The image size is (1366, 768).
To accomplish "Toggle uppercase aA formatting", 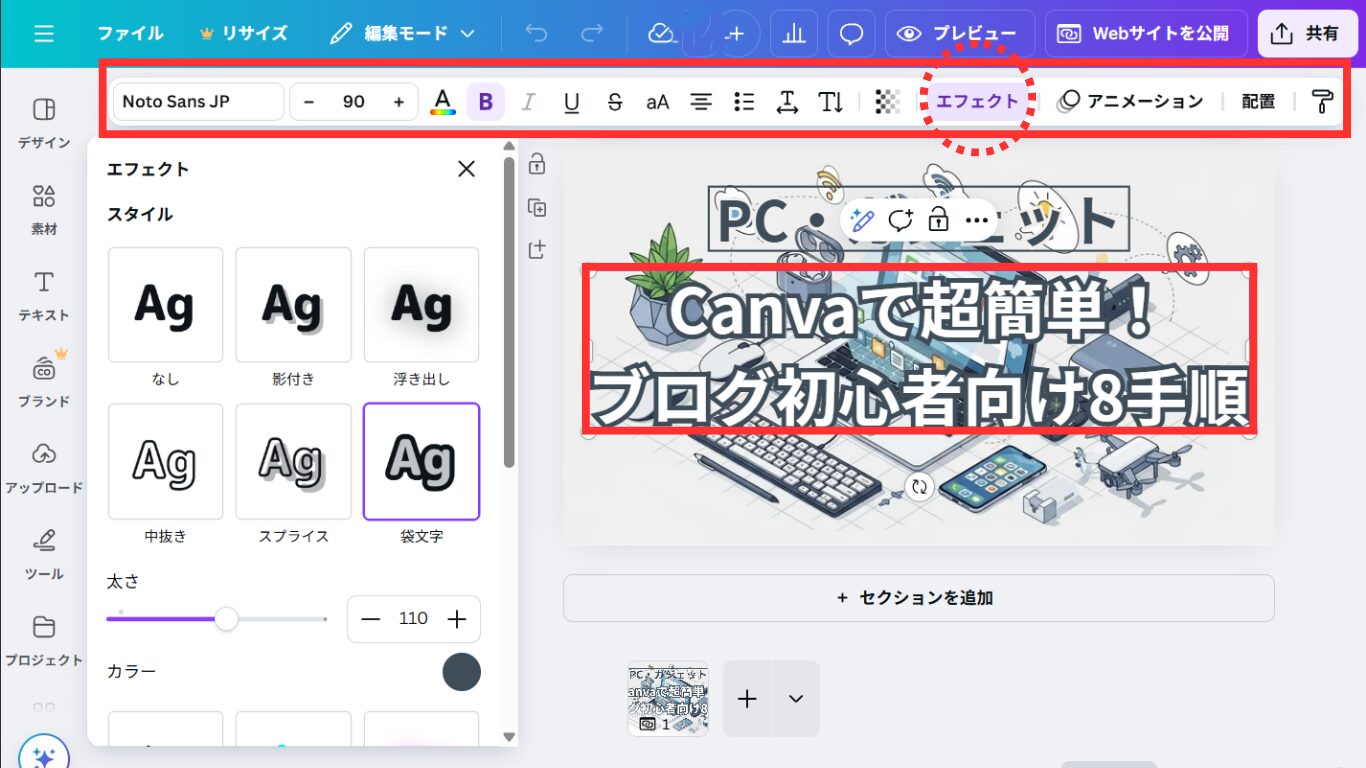I will 657,102.
